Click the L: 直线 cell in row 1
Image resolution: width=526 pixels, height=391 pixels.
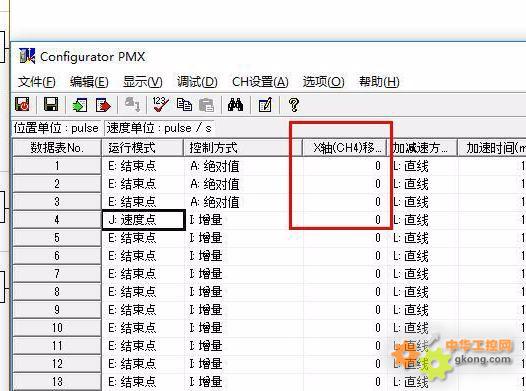point(423,166)
